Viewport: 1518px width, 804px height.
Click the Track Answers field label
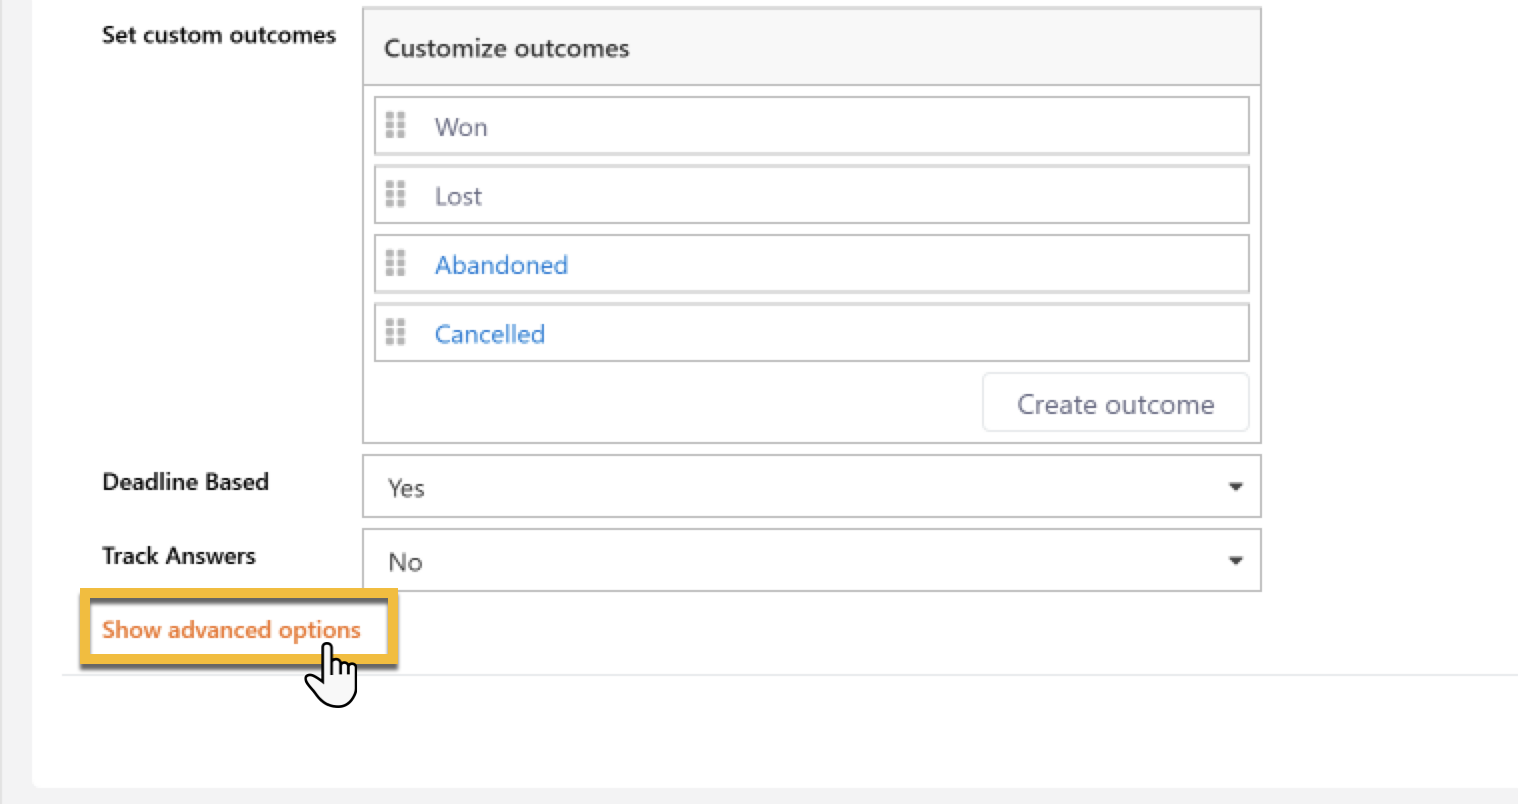pyautogui.click(x=178, y=556)
